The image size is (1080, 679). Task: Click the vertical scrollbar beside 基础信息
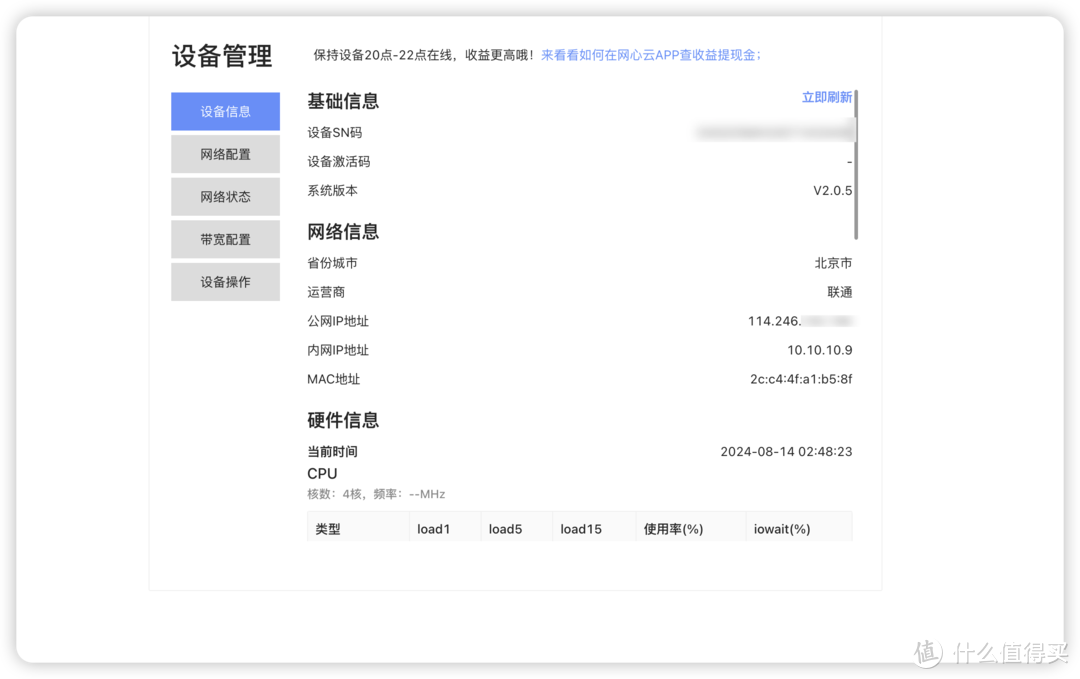tap(857, 165)
